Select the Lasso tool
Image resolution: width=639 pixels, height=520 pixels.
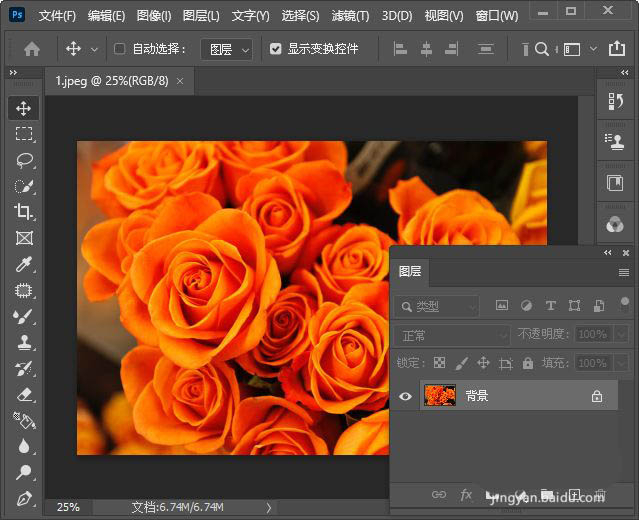[24, 160]
